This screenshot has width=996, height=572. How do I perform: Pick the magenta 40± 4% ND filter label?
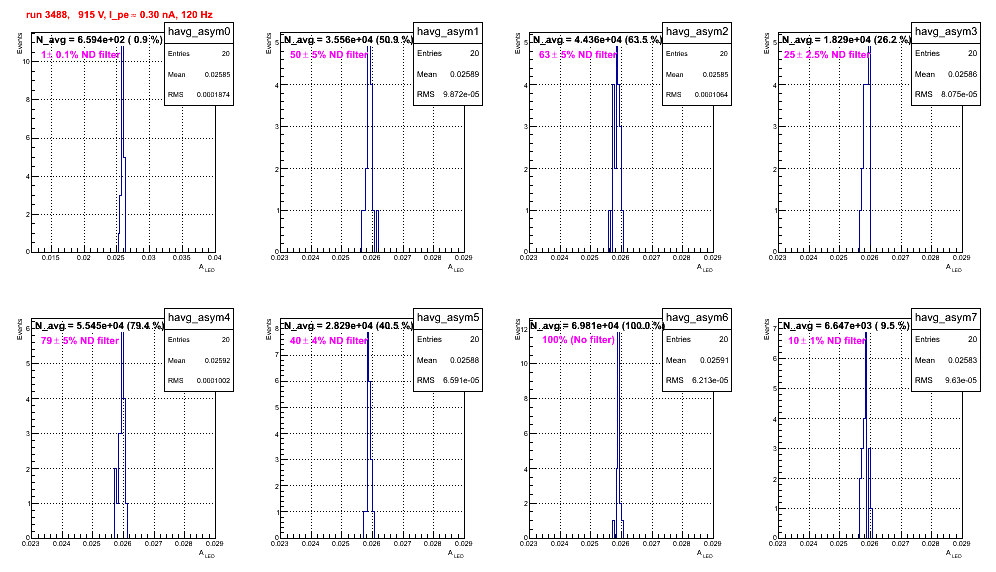pyautogui.click(x=329, y=341)
